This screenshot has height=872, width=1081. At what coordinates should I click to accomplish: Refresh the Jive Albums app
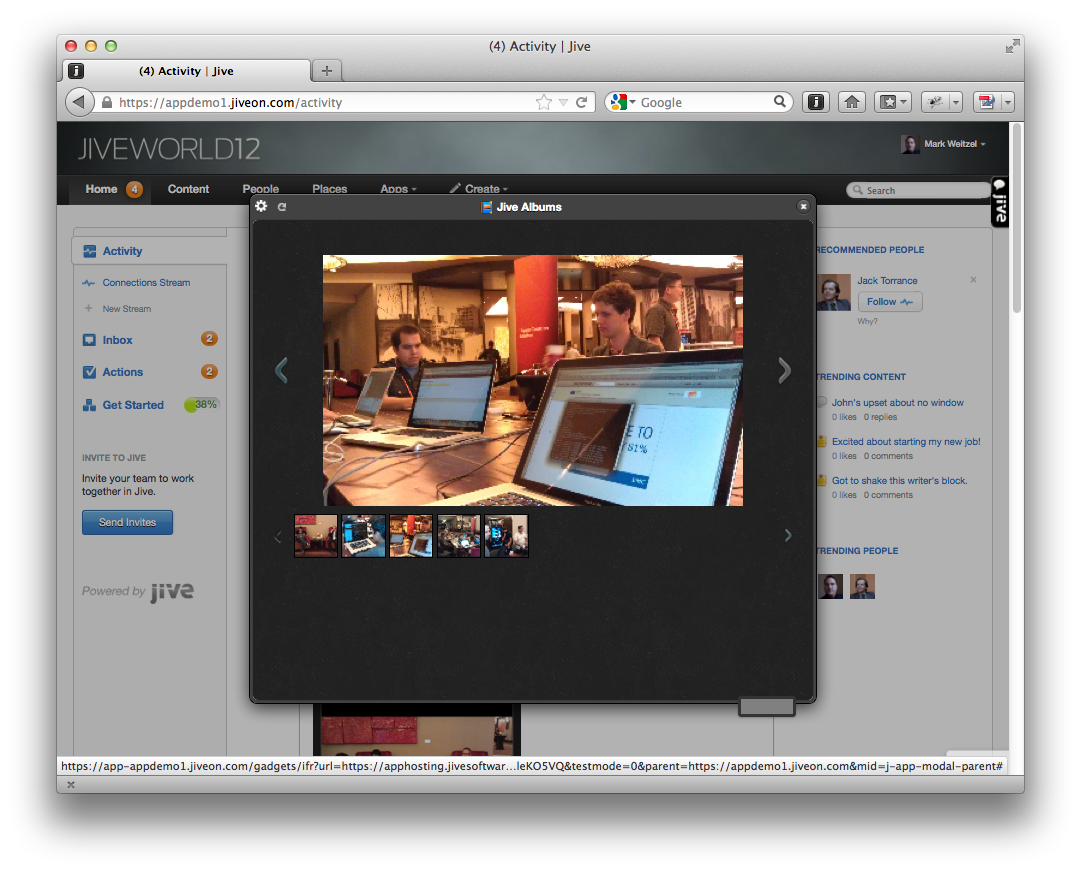click(x=282, y=207)
